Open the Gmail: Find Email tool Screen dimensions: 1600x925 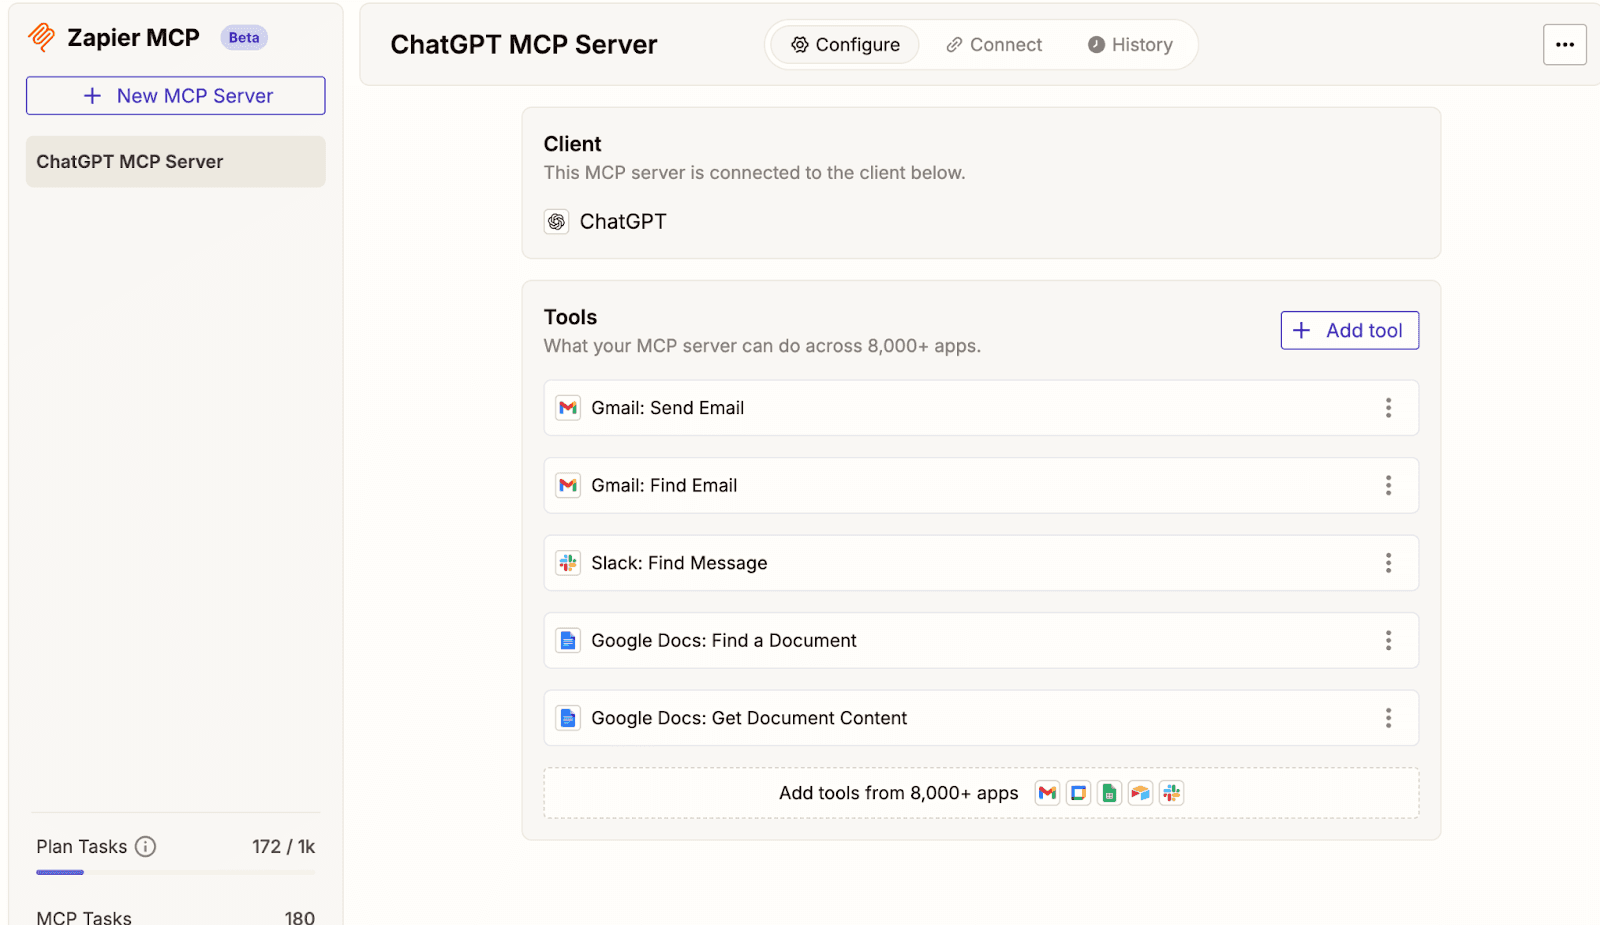click(x=981, y=486)
